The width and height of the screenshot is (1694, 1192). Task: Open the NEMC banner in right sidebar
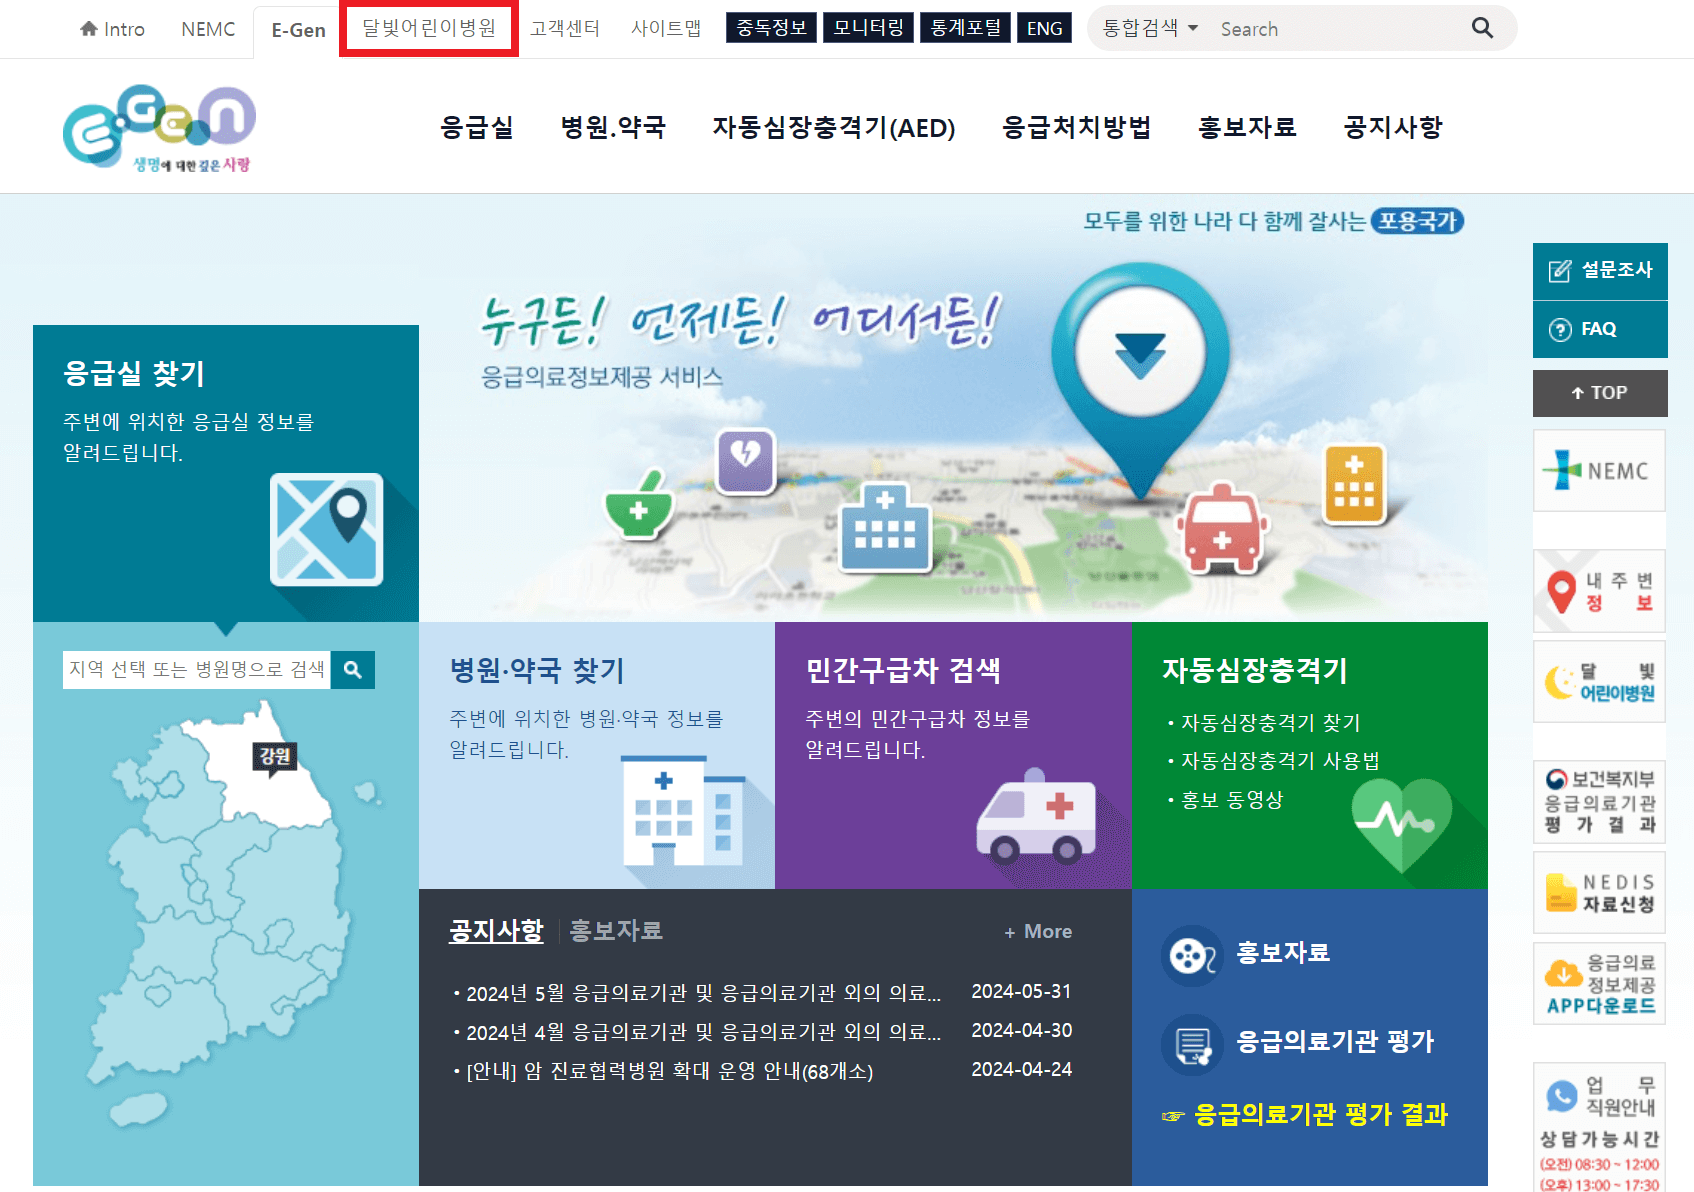coord(1598,470)
